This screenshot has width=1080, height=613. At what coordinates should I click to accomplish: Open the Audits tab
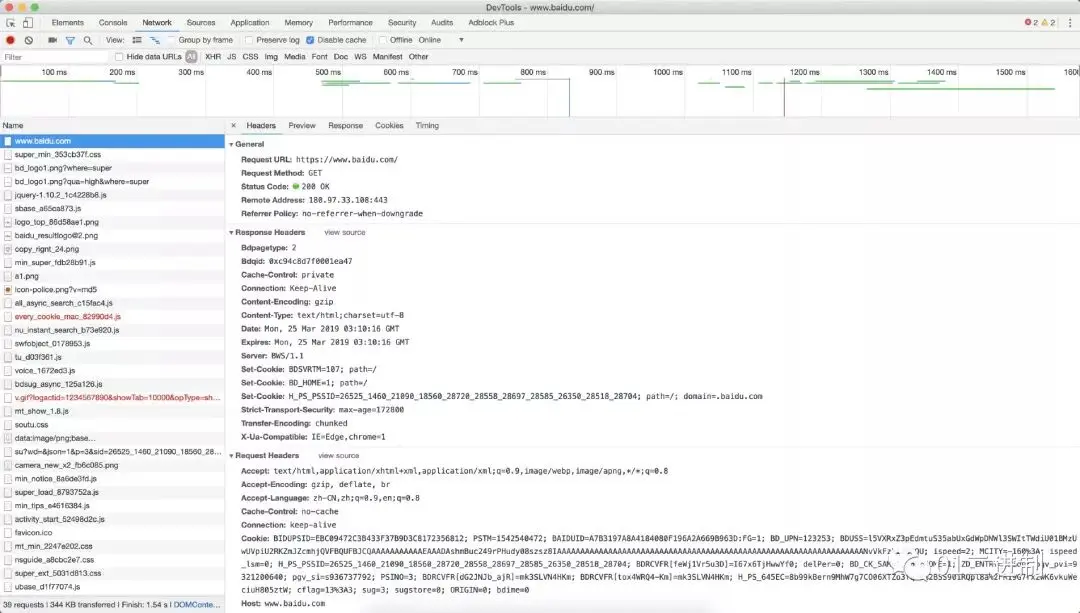point(442,23)
